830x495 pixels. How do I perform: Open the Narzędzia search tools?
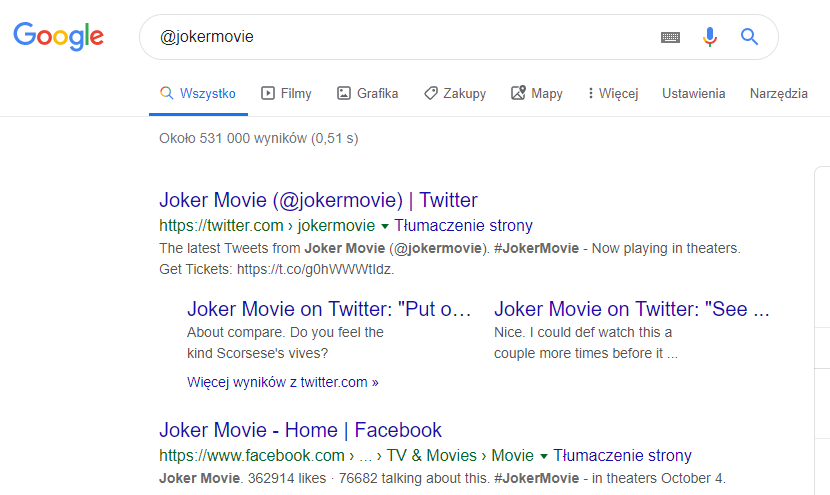click(x=778, y=93)
